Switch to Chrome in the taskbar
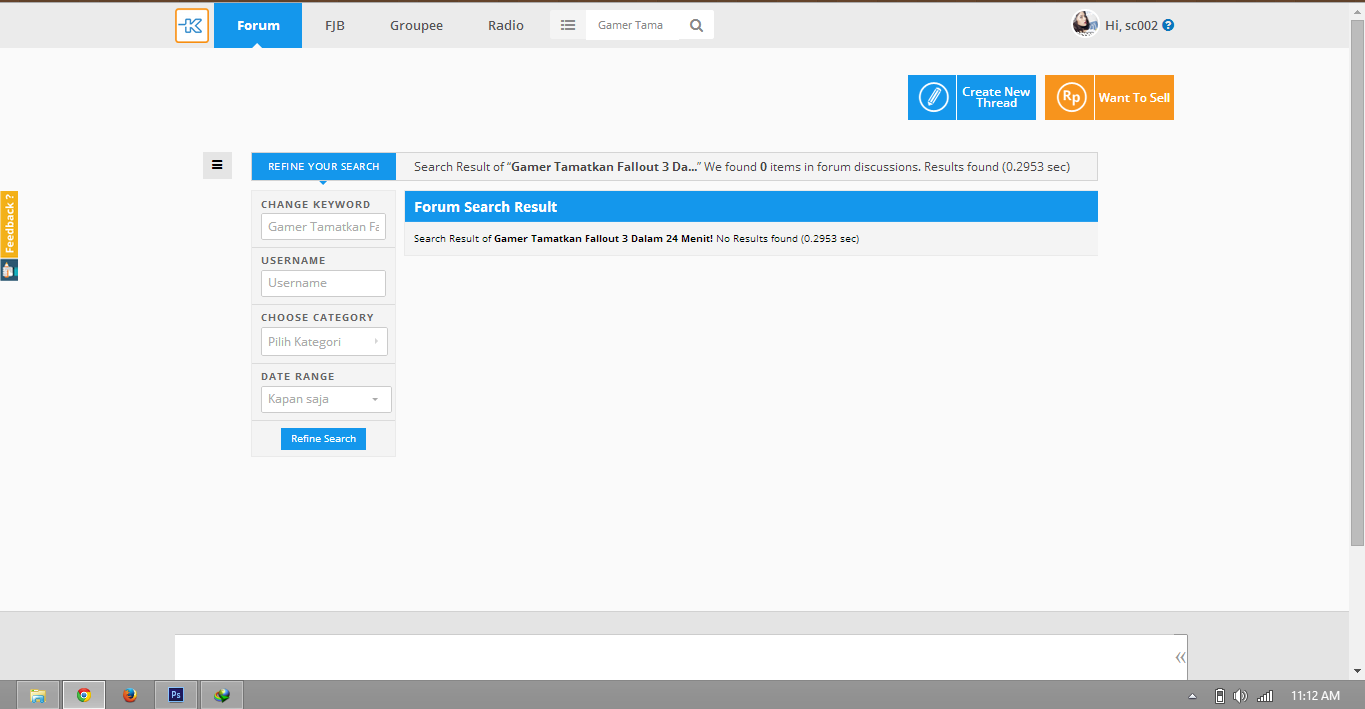Image resolution: width=1365 pixels, height=709 pixels. (84, 695)
